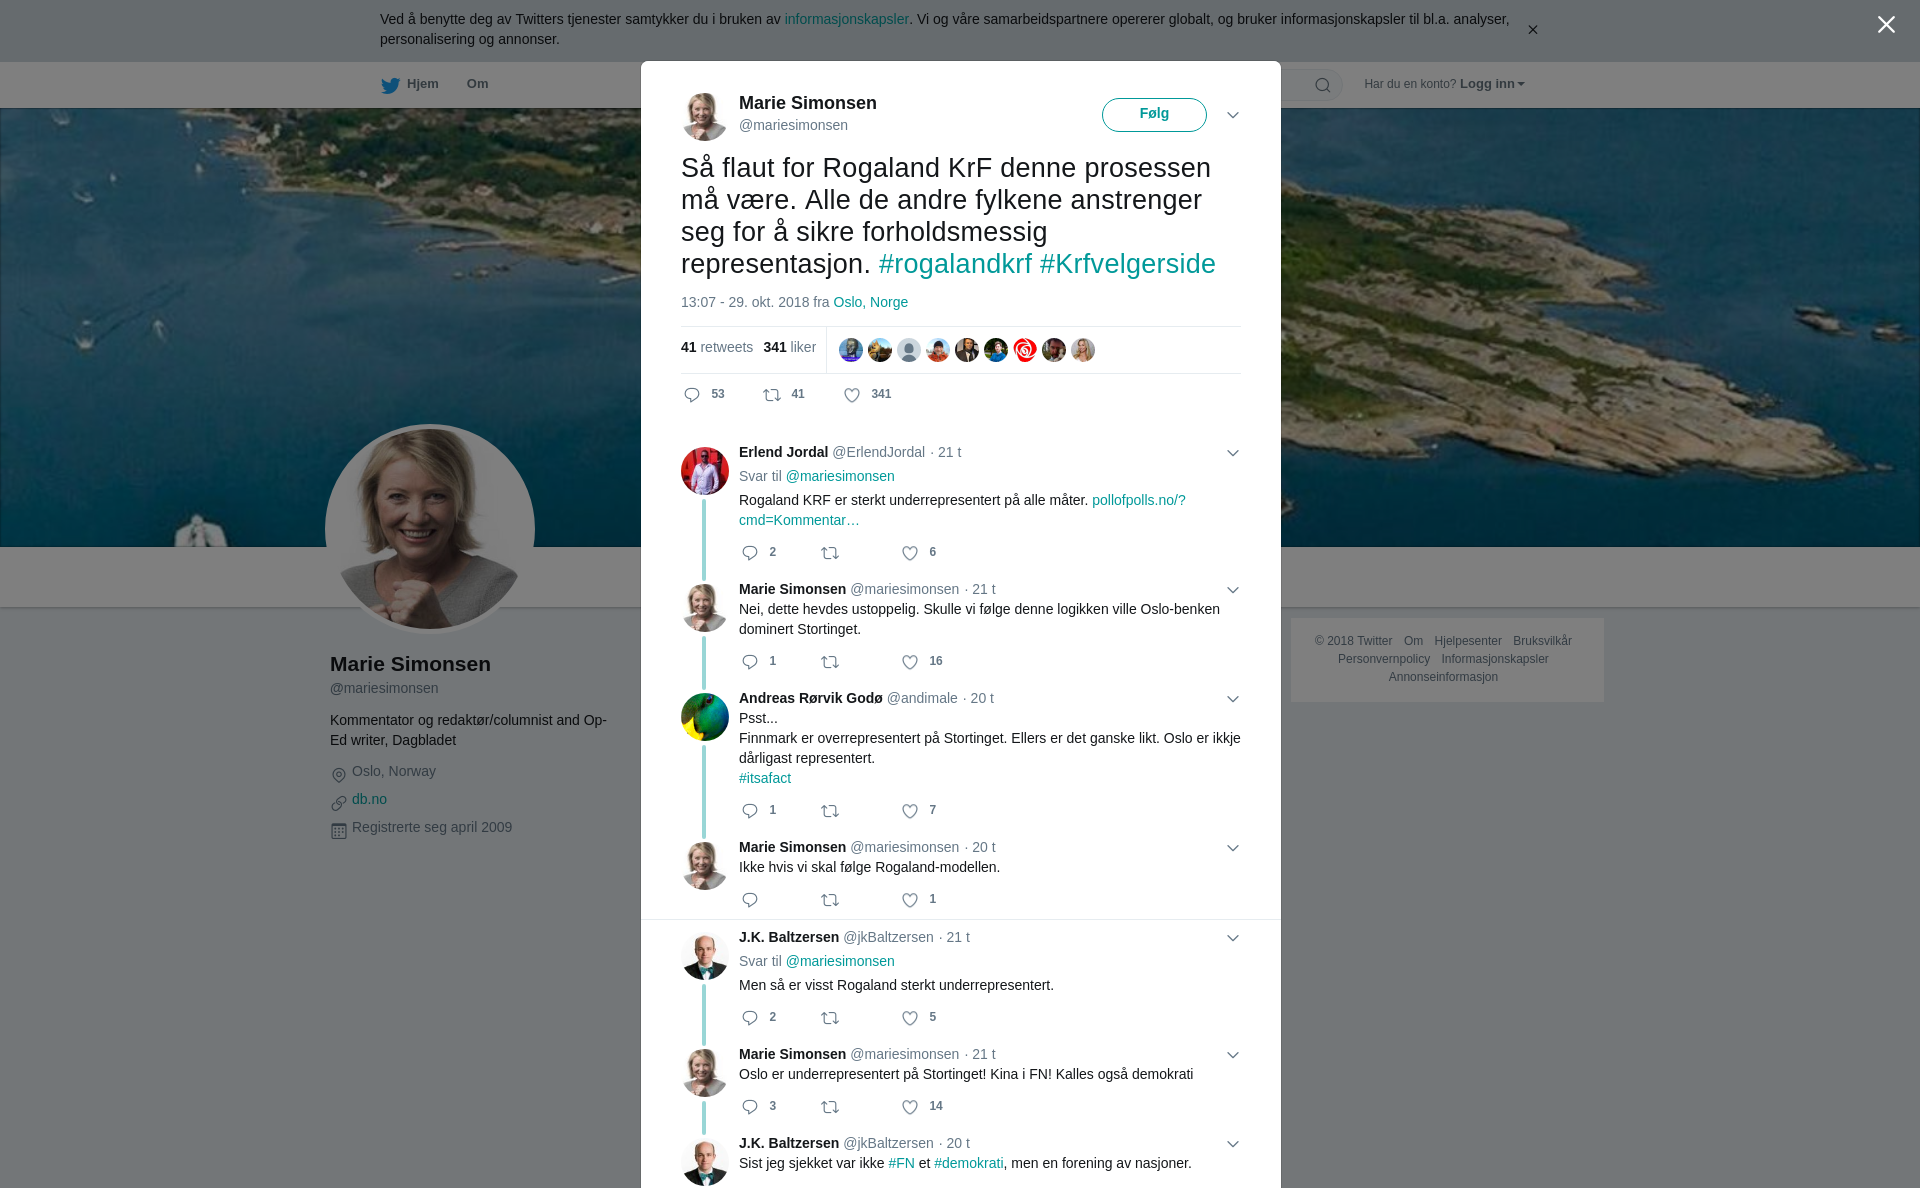The width and height of the screenshot is (1920, 1188).
Task: Open chevron menu on Andreas Rørvik Godø's tweet
Action: point(1233,699)
